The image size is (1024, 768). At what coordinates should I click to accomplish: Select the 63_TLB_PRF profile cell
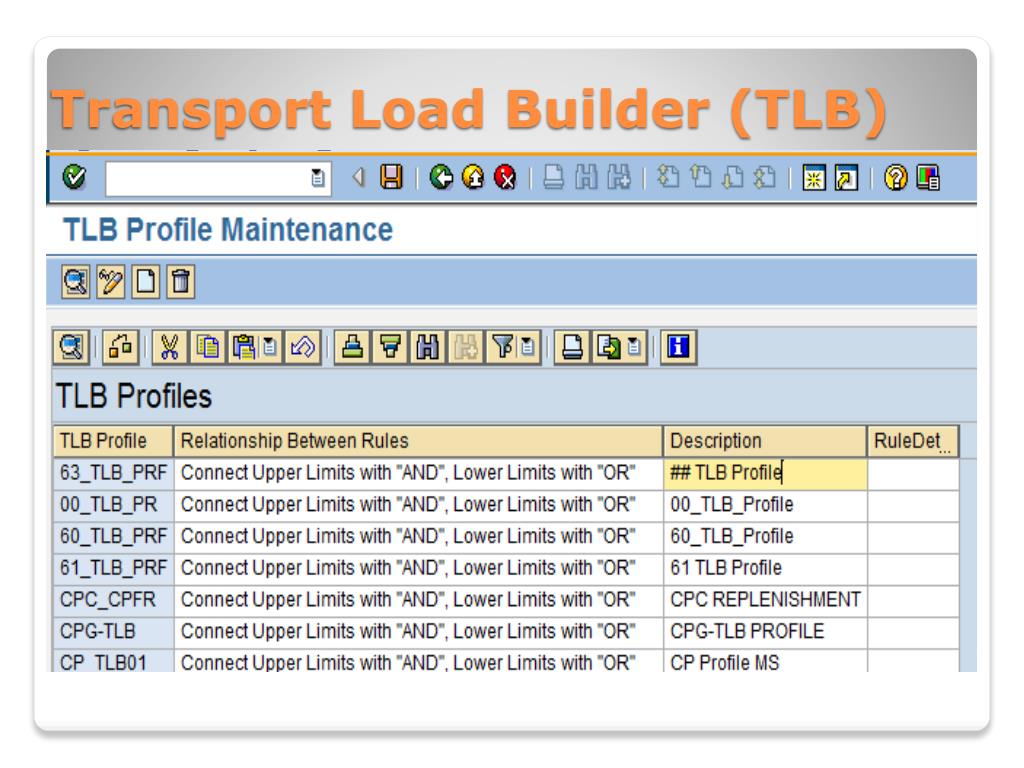(114, 473)
